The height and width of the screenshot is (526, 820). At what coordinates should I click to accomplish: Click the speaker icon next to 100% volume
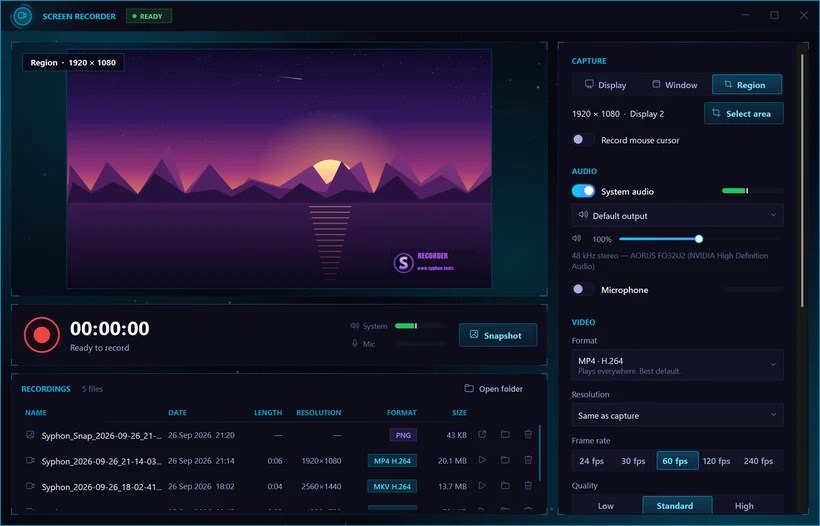(x=576, y=238)
